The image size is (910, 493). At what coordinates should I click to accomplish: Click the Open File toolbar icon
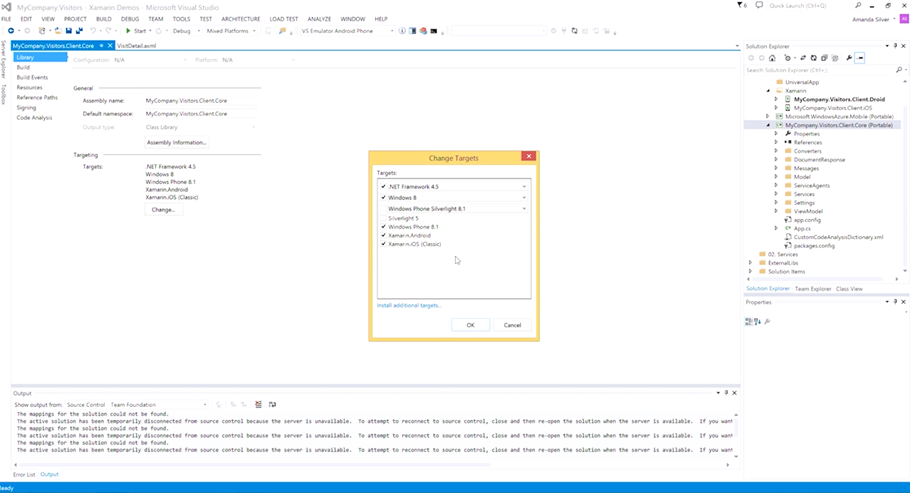pyautogui.click(x=57, y=31)
